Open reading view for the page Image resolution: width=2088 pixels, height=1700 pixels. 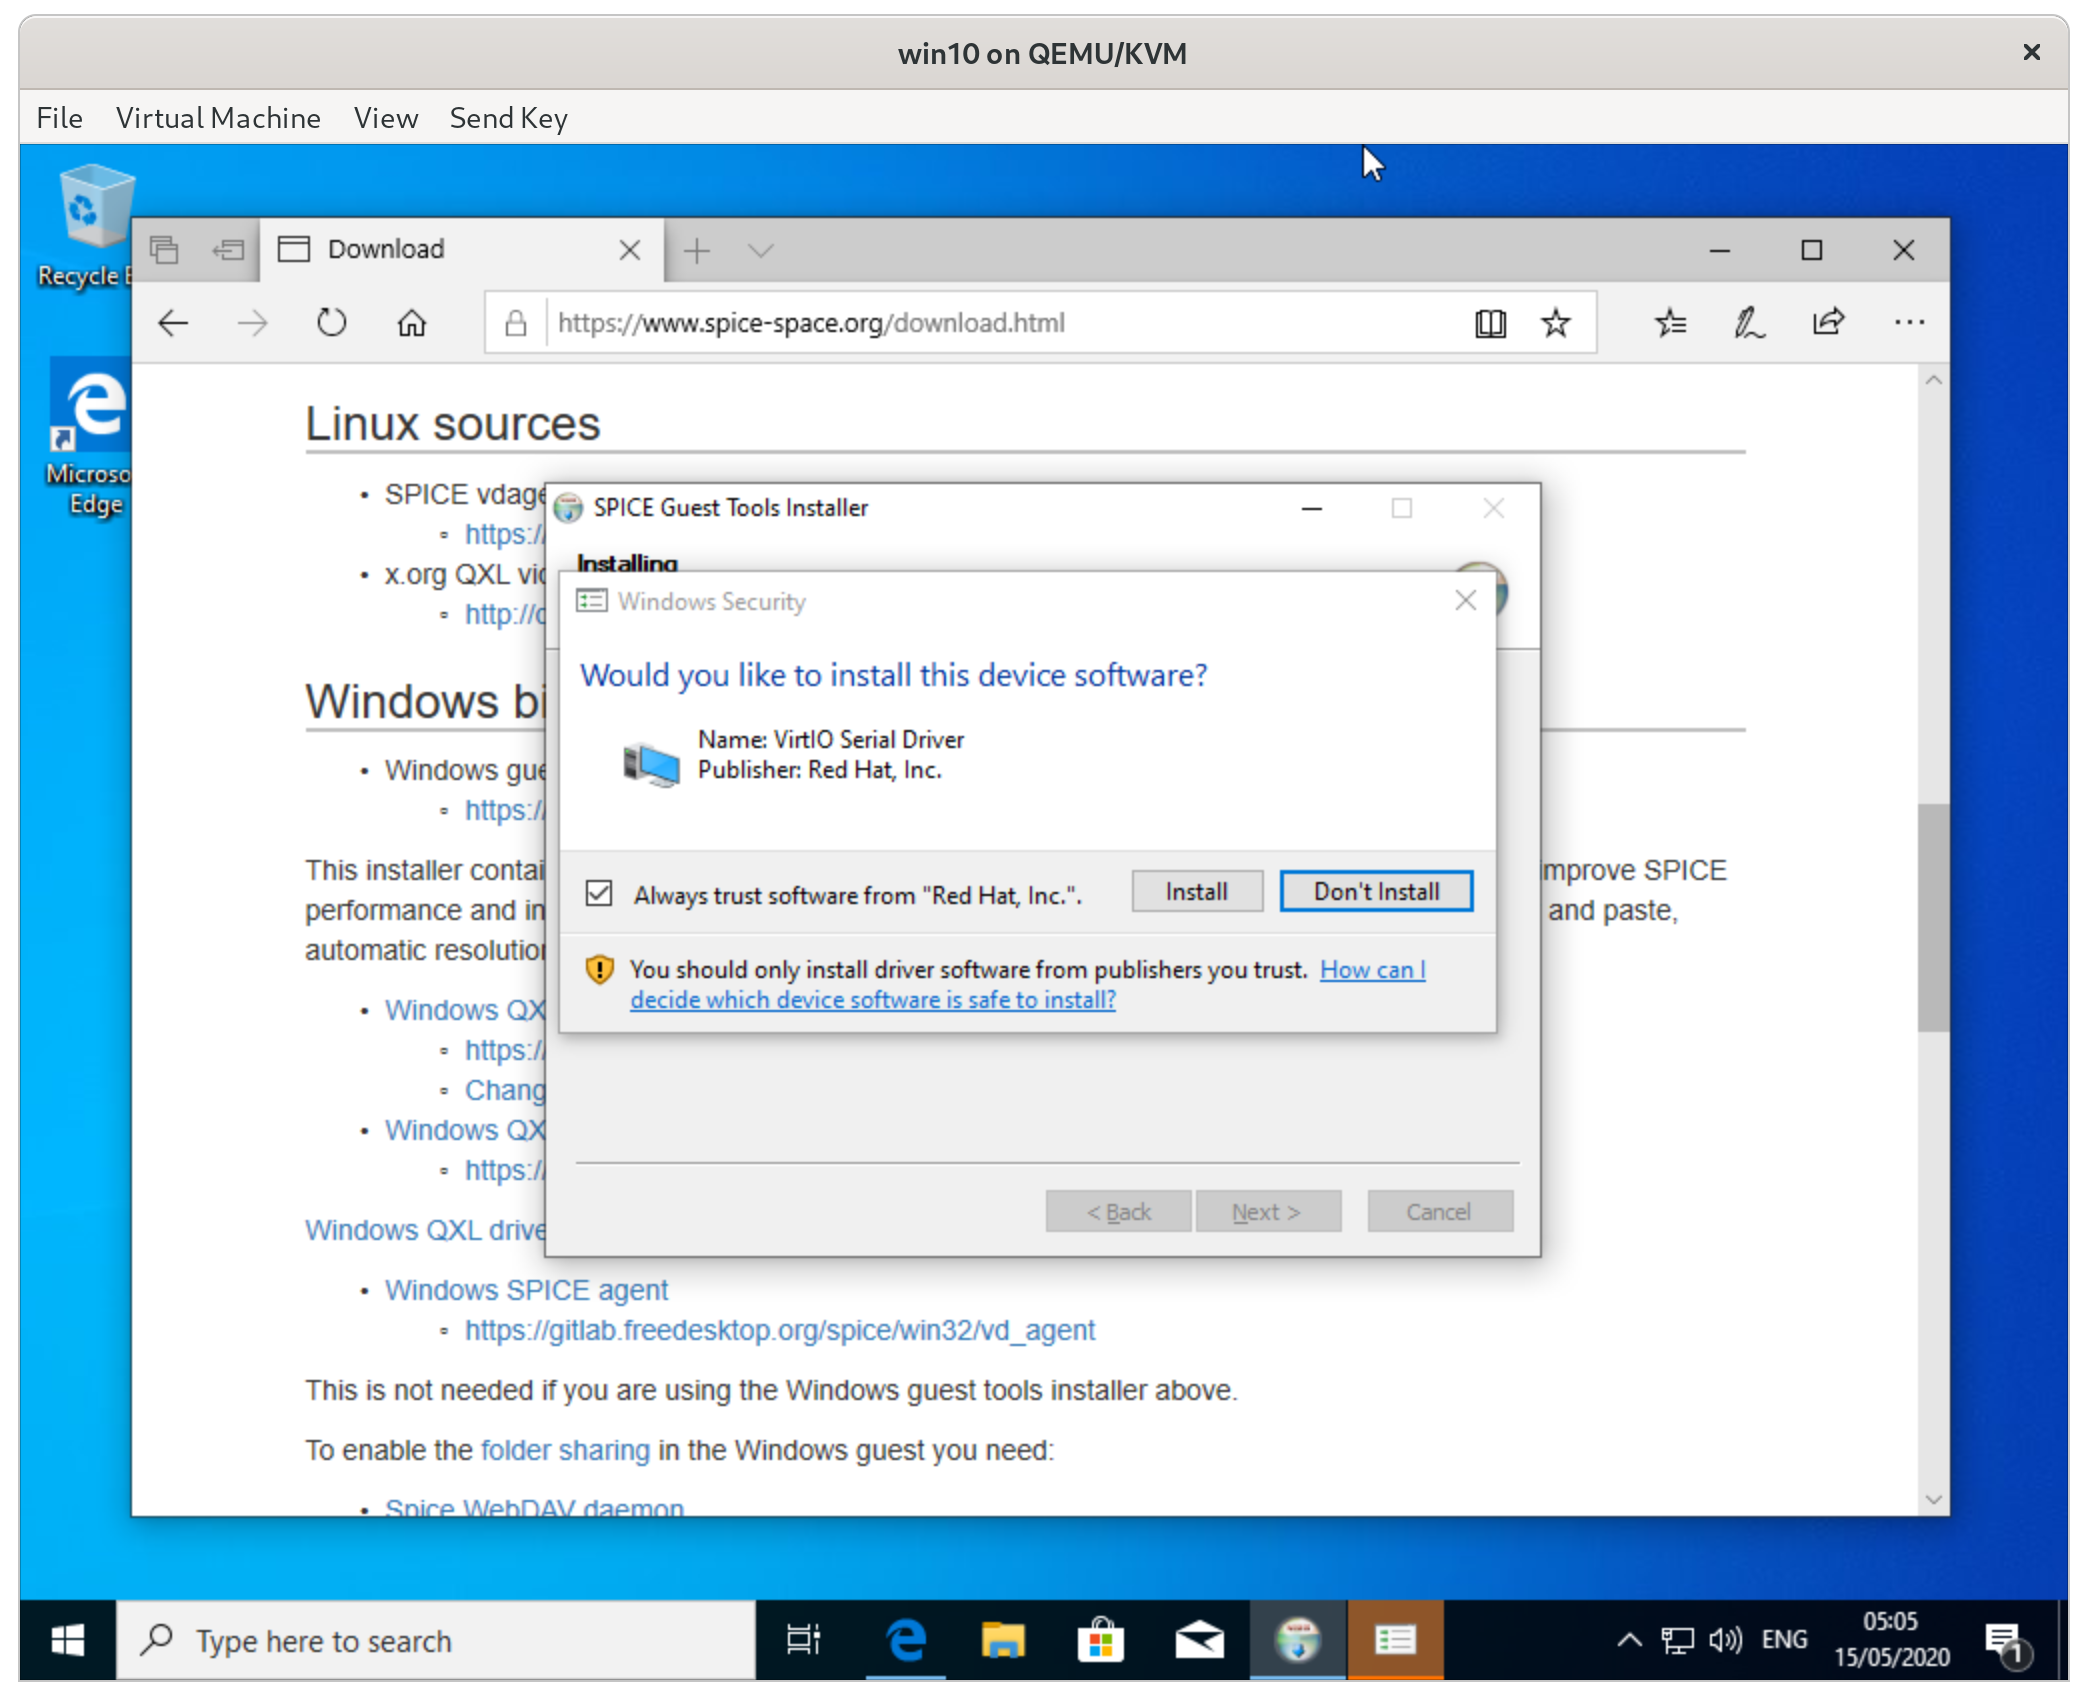[x=1489, y=322]
